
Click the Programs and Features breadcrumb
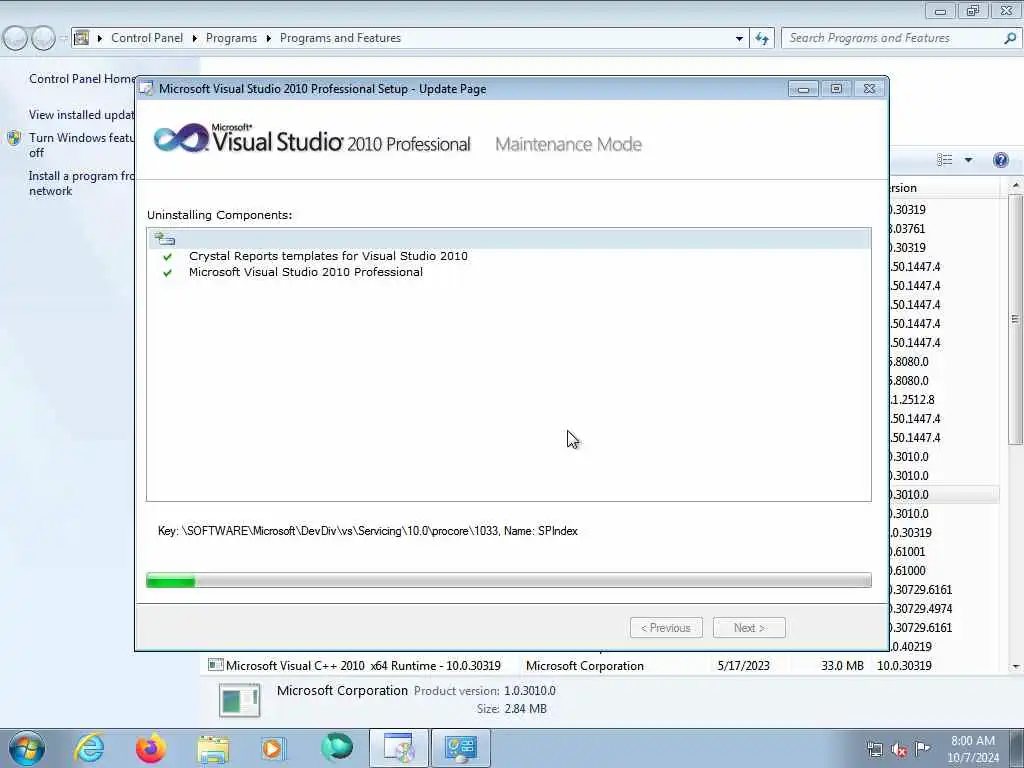pyautogui.click(x=340, y=38)
